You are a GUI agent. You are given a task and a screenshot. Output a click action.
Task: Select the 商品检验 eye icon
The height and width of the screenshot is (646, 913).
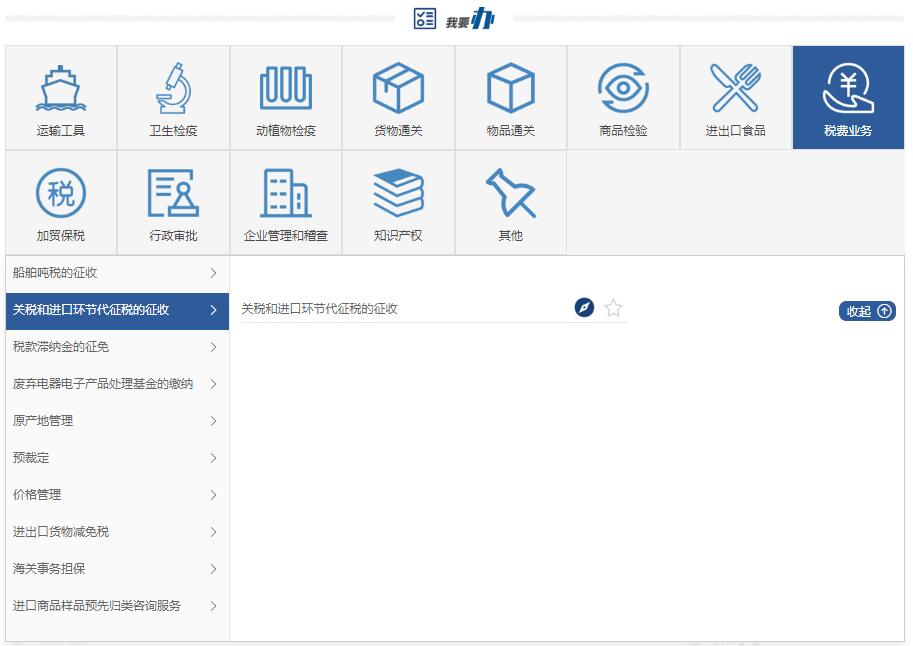tap(623, 89)
